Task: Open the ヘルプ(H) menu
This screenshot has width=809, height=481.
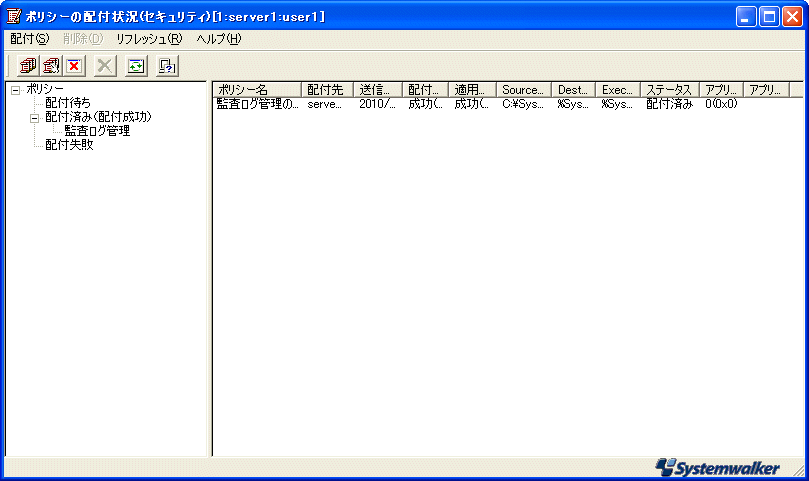Action: [219, 39]
